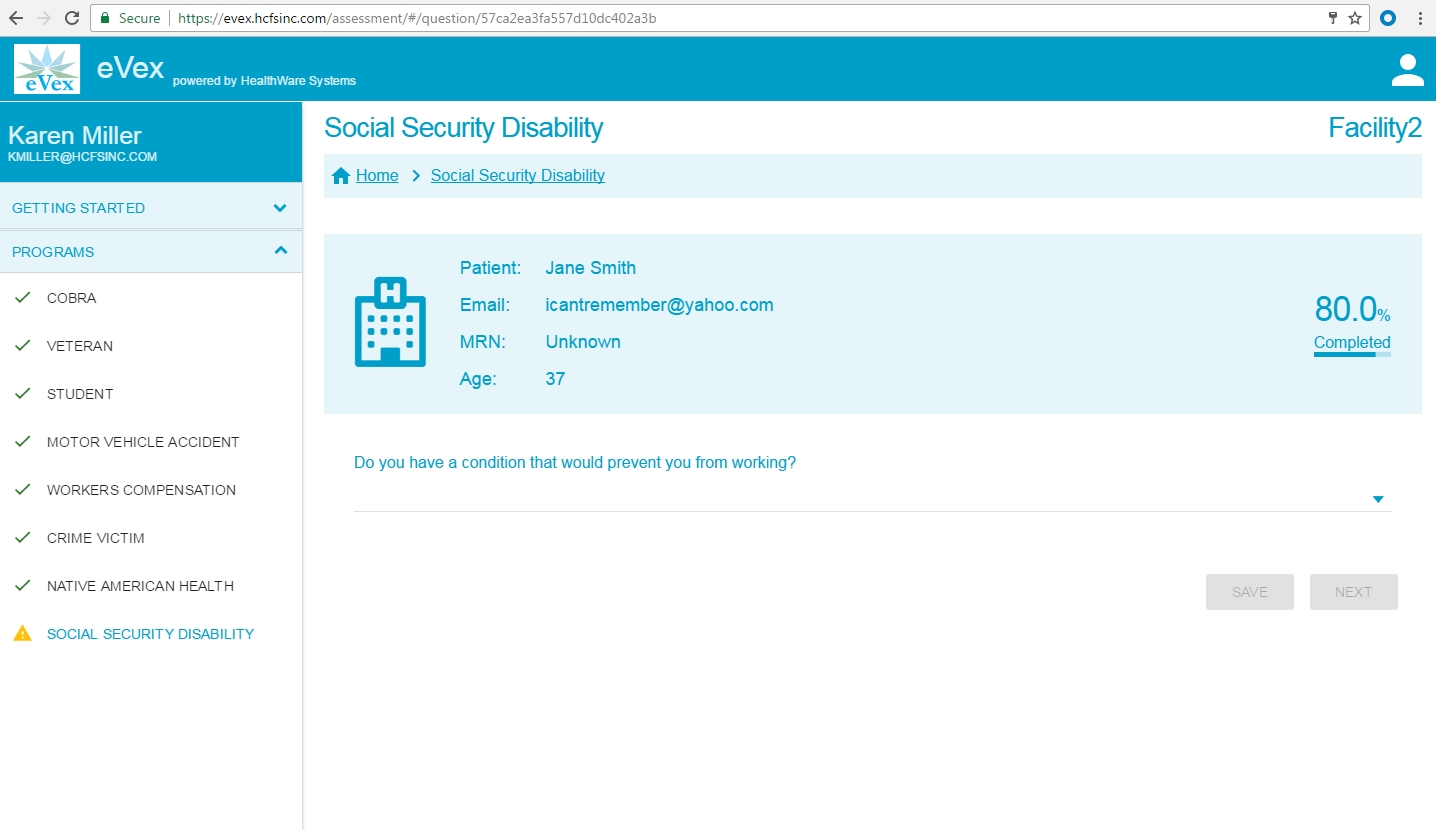Image resolution: width=1436 pixels, height=830 pixels.
Task: Click the eVex logo icon
Action: 47,69
